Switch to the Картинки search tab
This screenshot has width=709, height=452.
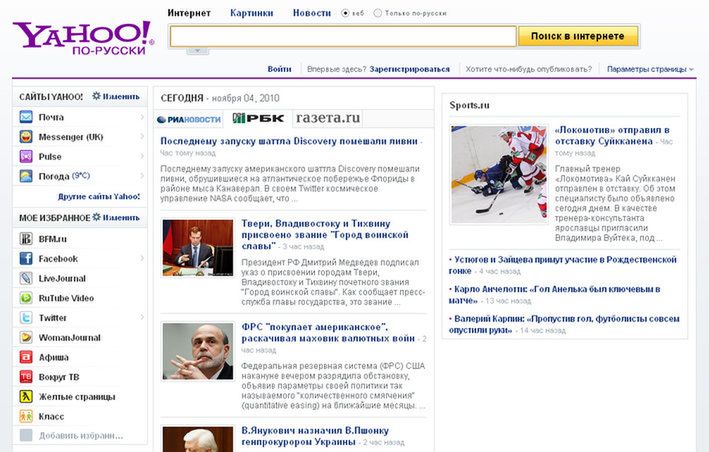[x=251, y=13]
